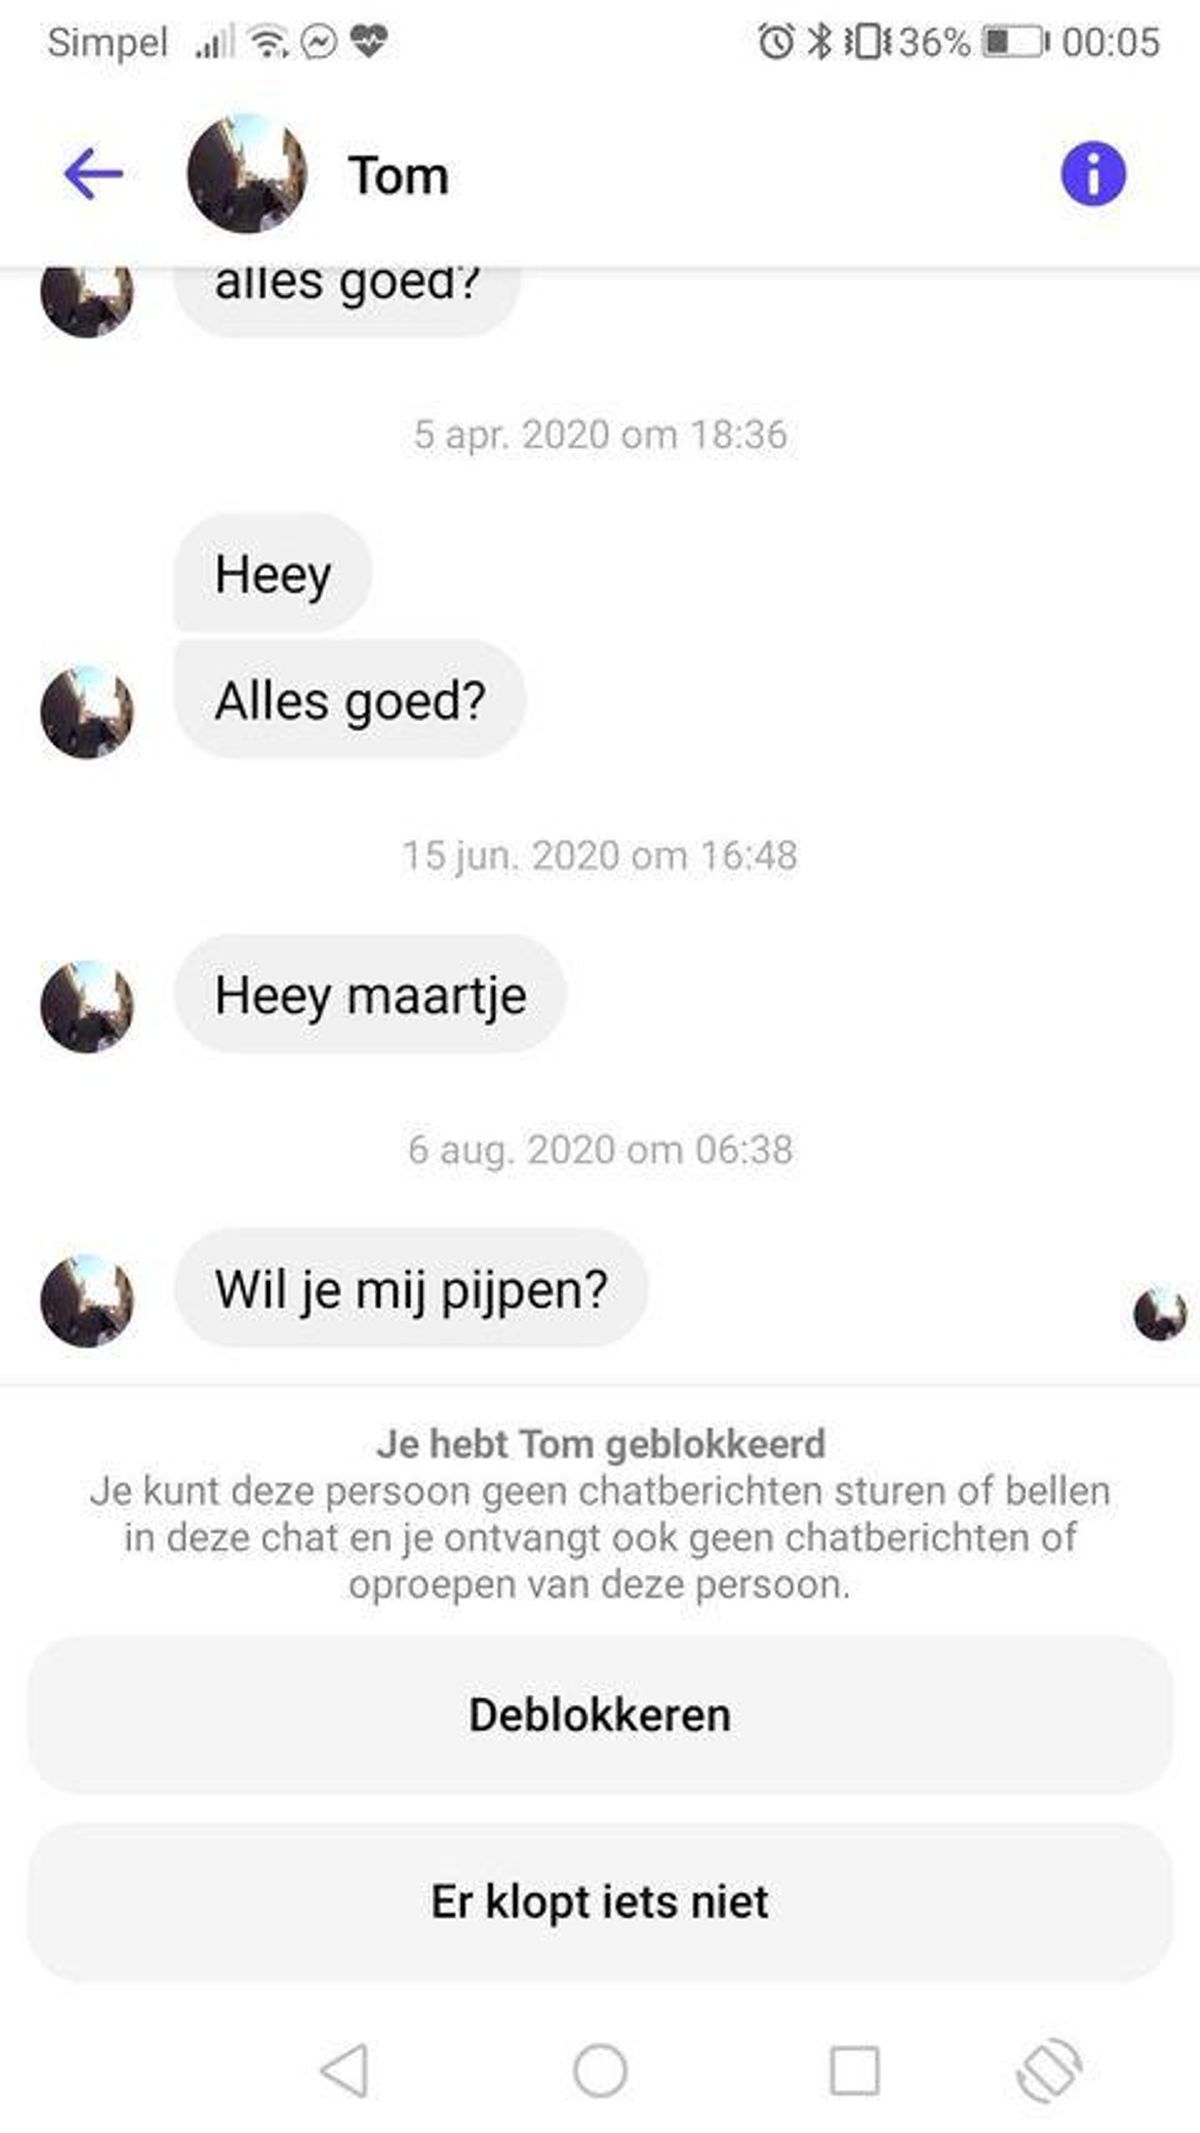Tap the '6 aug. 2020 om 06:38' timestamp

(600, 1149)
